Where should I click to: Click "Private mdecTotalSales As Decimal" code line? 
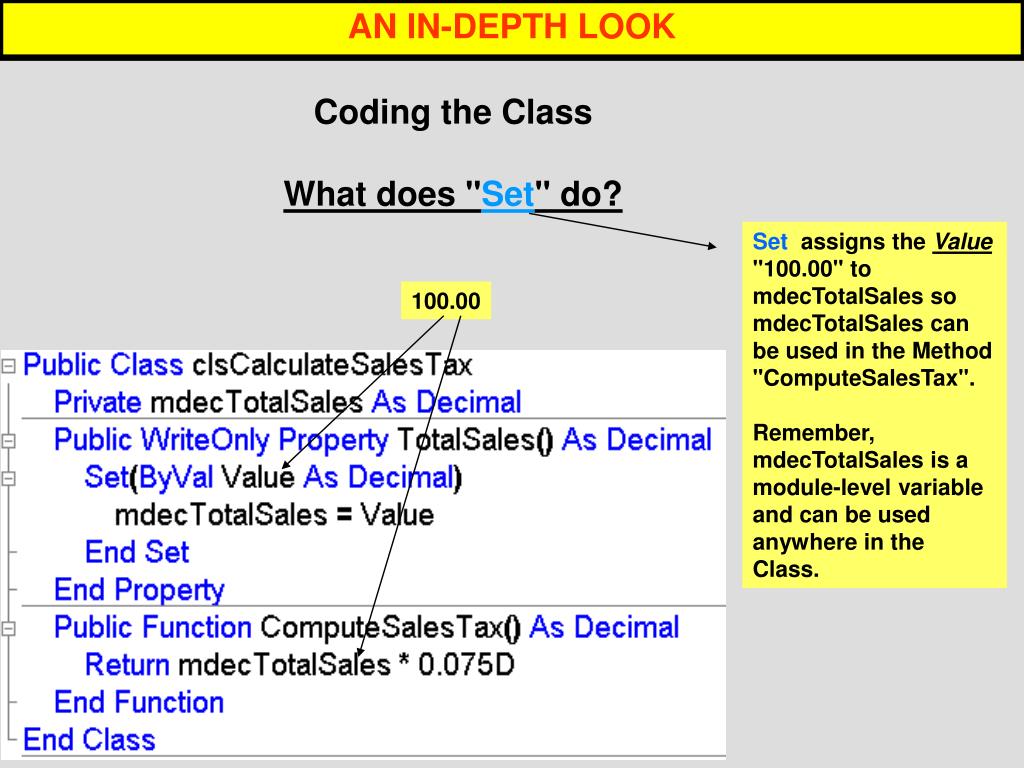point(287,402)
